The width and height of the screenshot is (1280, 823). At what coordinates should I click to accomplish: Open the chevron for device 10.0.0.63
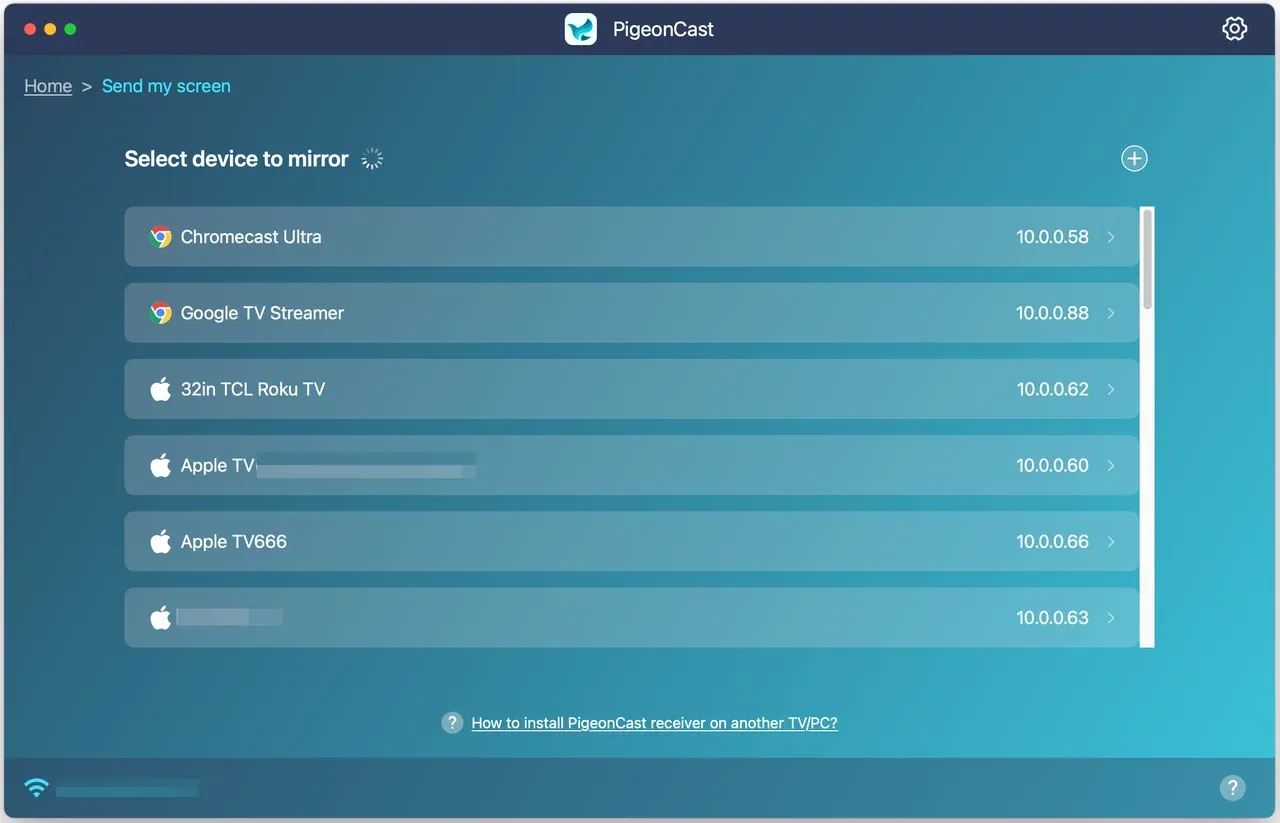coord(1111,617)
